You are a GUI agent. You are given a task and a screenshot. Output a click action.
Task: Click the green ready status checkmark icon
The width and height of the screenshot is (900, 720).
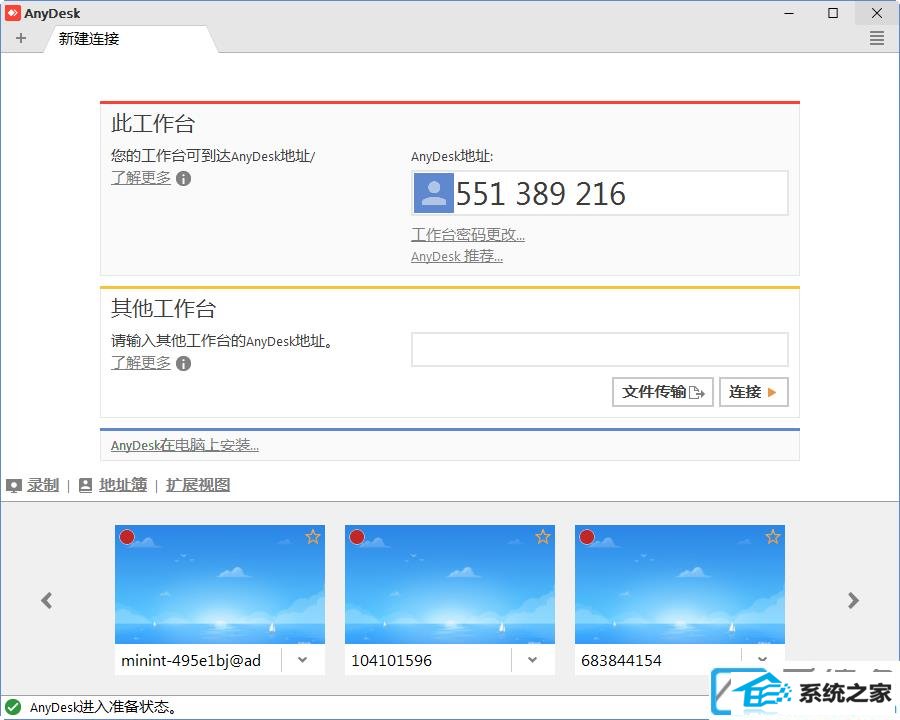tap(13, 707)
